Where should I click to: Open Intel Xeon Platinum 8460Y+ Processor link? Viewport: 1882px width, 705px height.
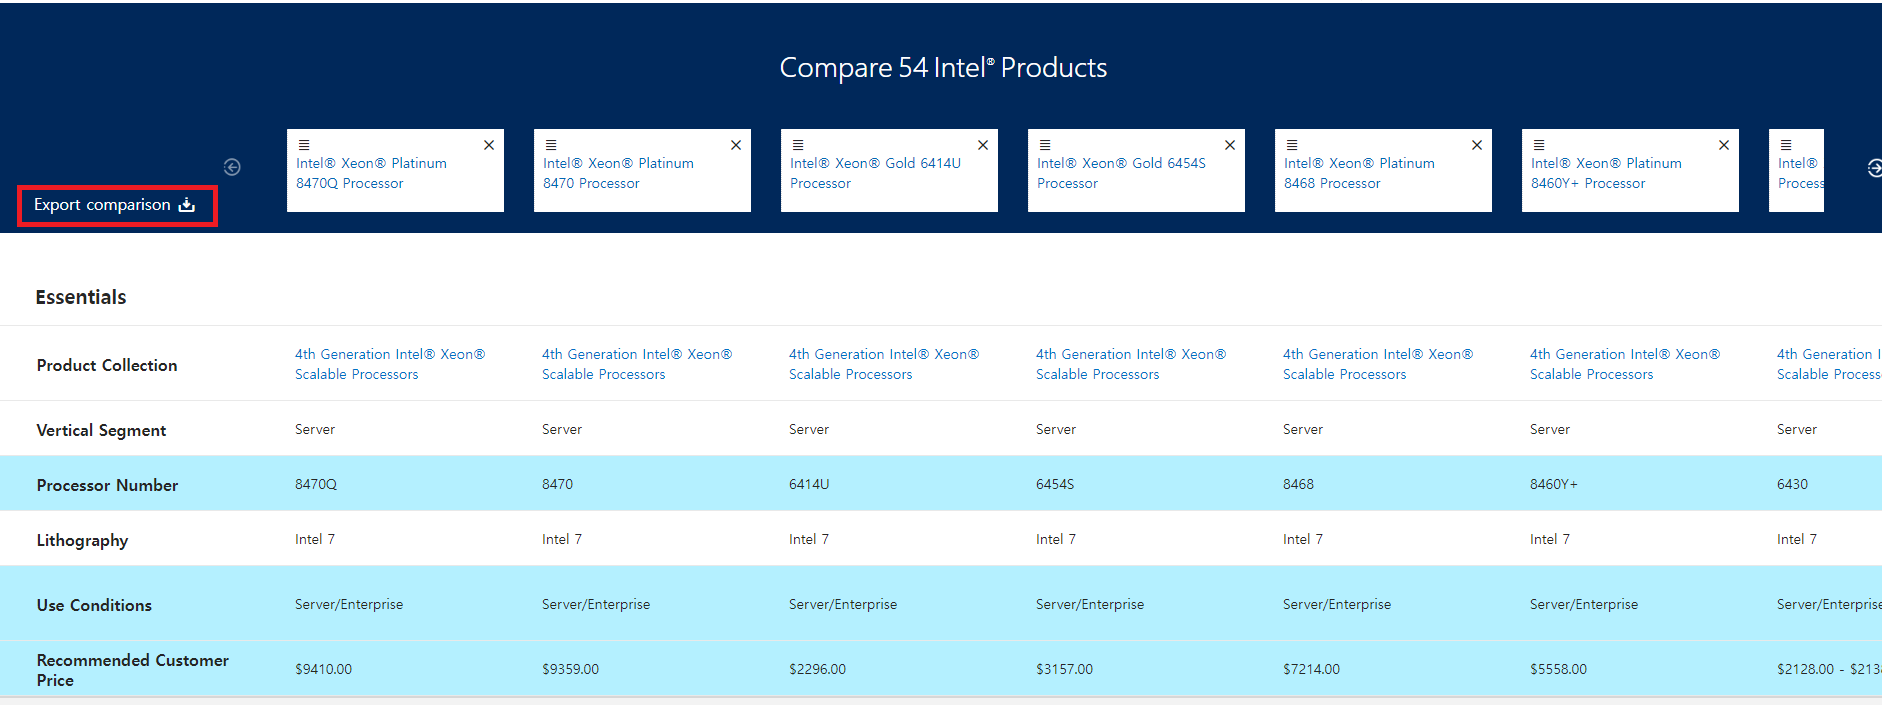[1606, 173]
